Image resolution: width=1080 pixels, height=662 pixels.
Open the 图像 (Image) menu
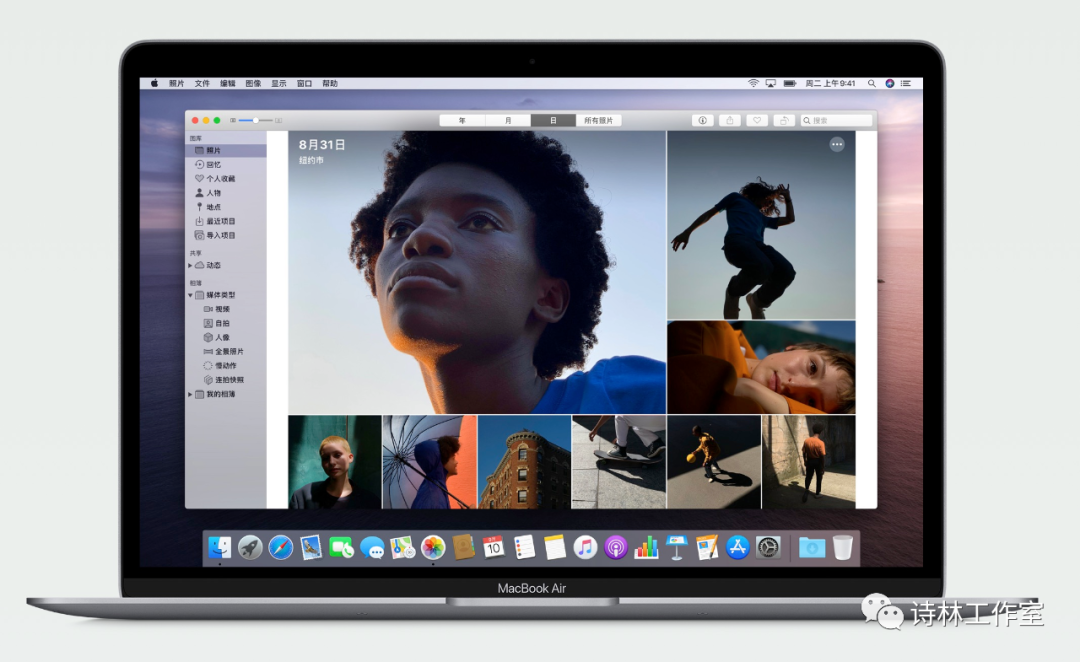(253, 83)
